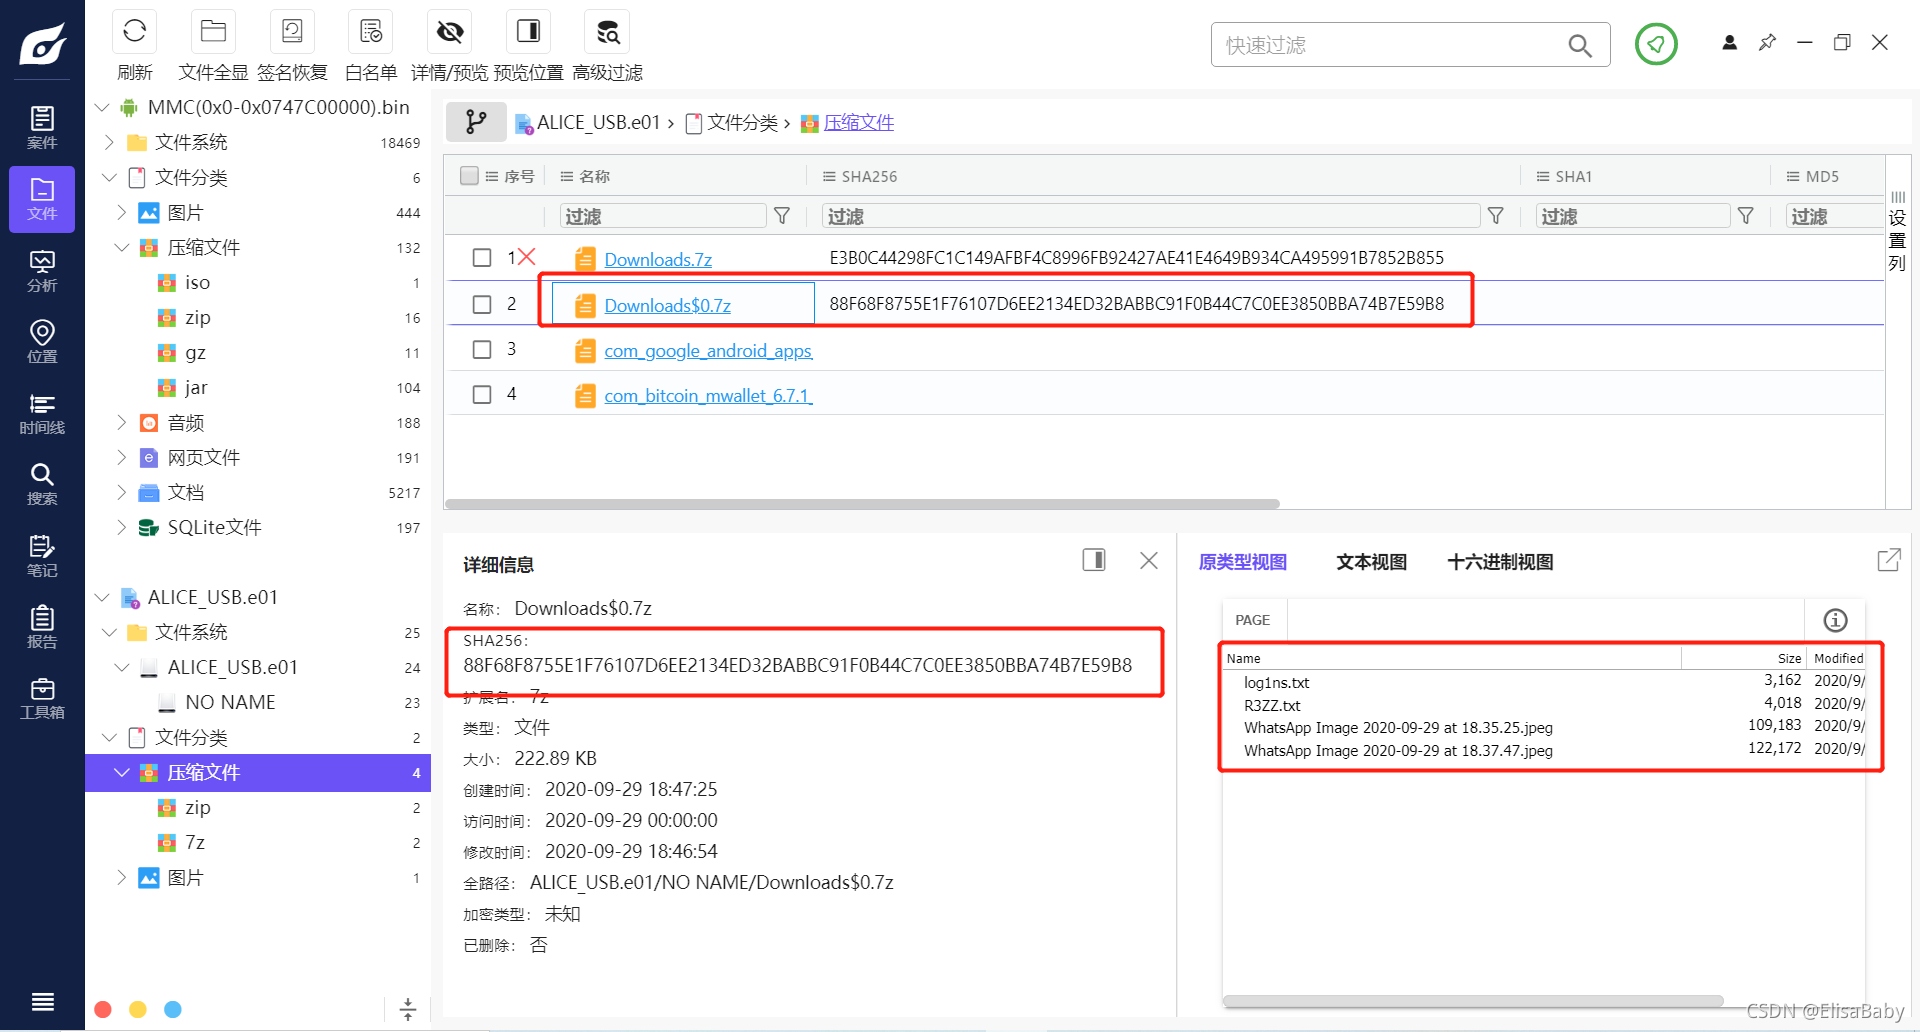Image resolution: width=1920 pixels, height=1032 pixels.
Task: Click the hamburger menu at sidebar bottom
Action: pyautogui.click(x=42, y=1002)
